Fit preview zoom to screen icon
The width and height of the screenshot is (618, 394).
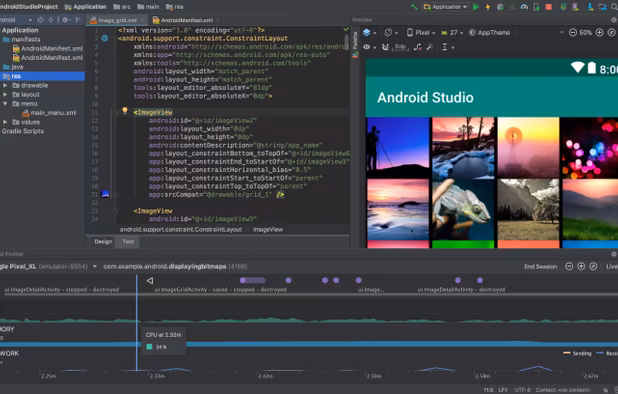612,33
